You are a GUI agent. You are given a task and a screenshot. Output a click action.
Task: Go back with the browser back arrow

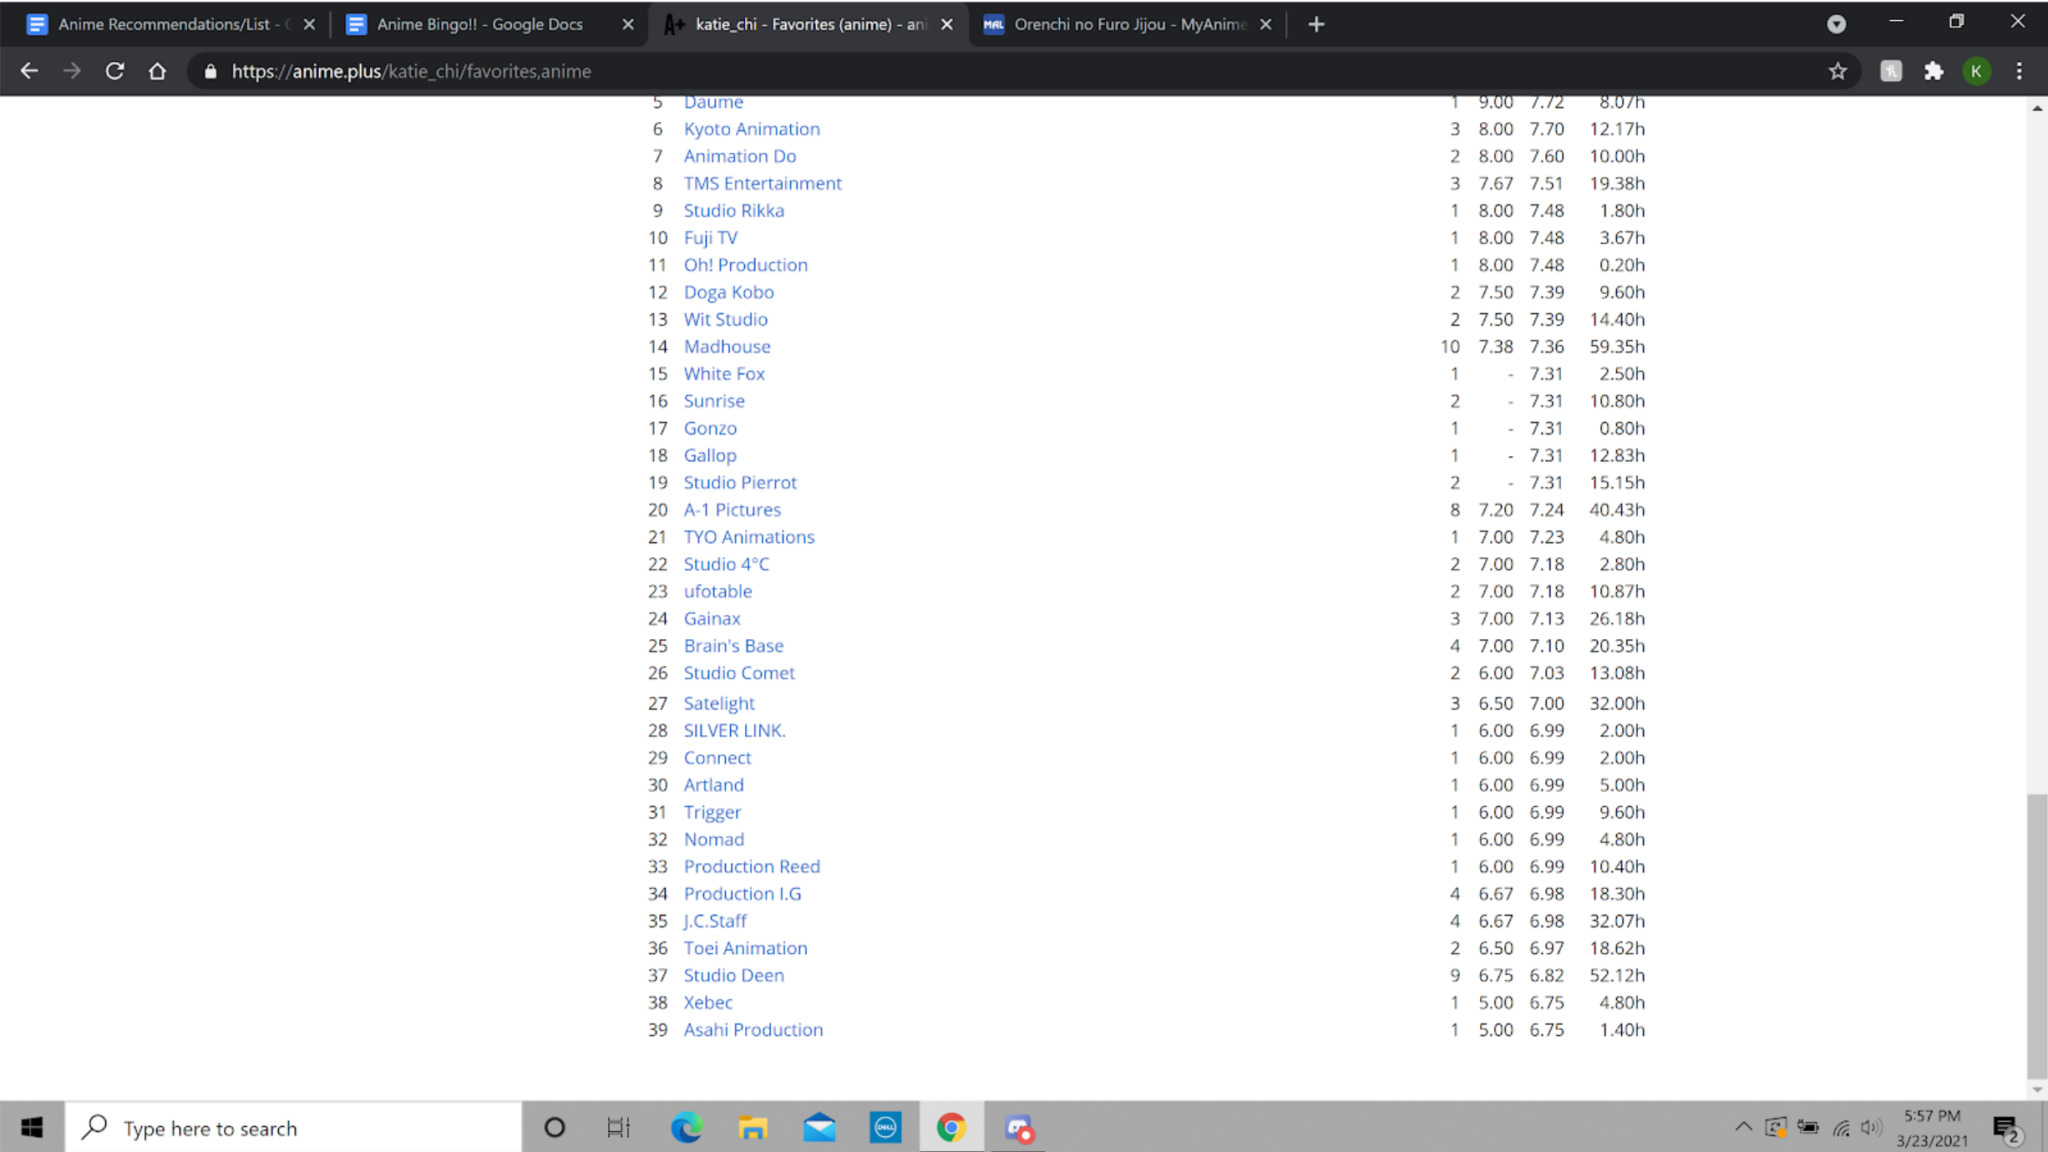pos(29,71)
